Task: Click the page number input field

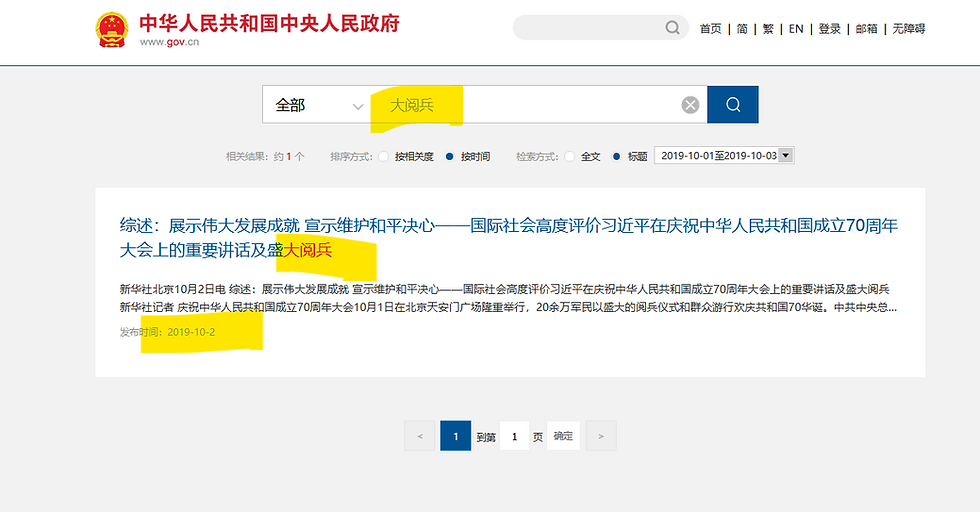Action: pos(514,436)
